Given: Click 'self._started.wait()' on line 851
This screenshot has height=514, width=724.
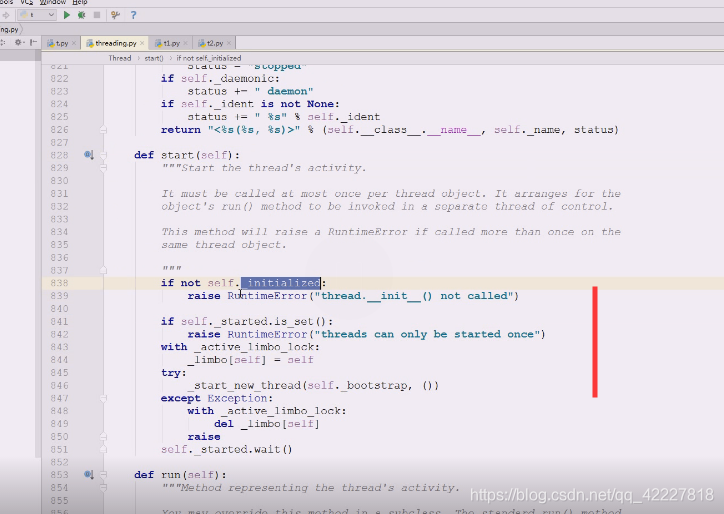Looking at the screenshot, I should point(227,449).
